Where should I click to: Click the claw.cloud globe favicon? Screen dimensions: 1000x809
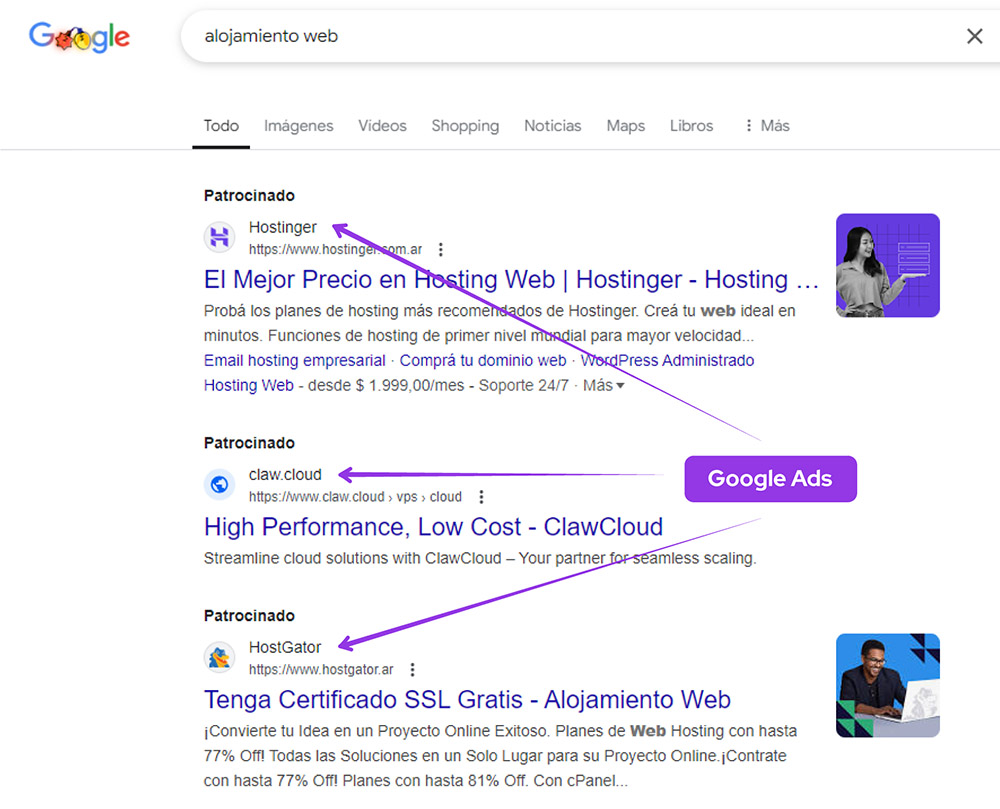click(x=219, y=485)
